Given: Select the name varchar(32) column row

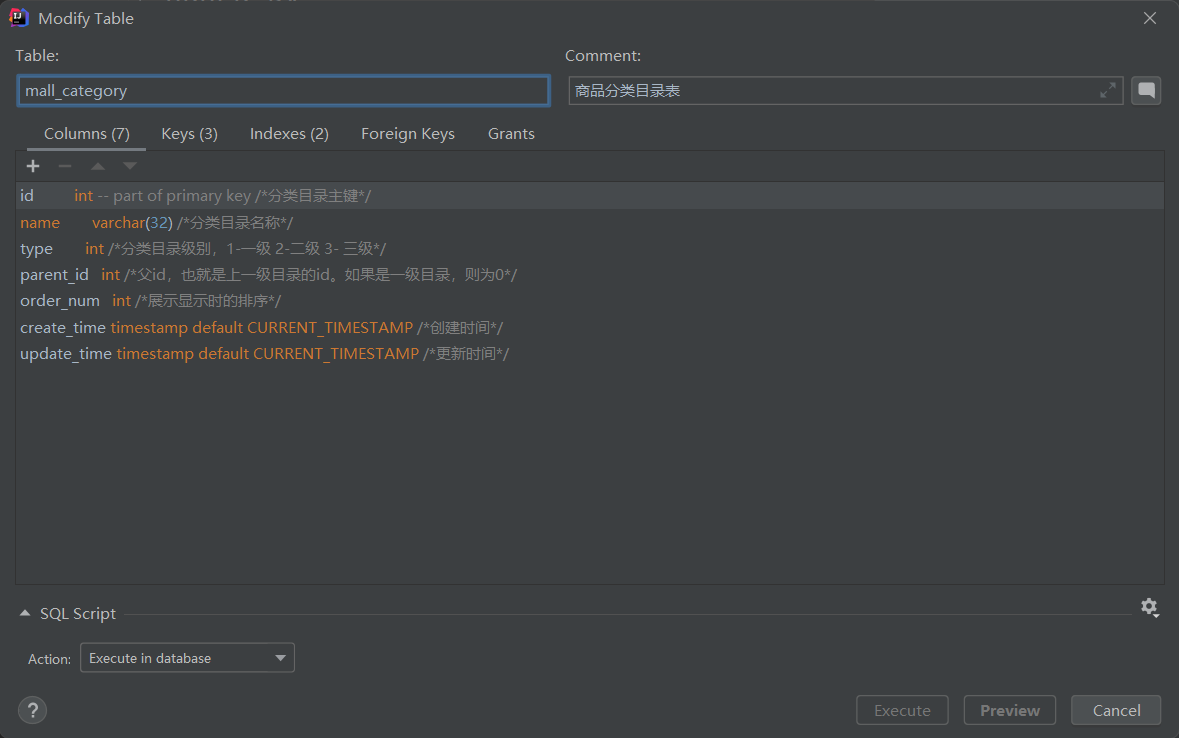Looking at the screenshot, I should tap(590, 223).
